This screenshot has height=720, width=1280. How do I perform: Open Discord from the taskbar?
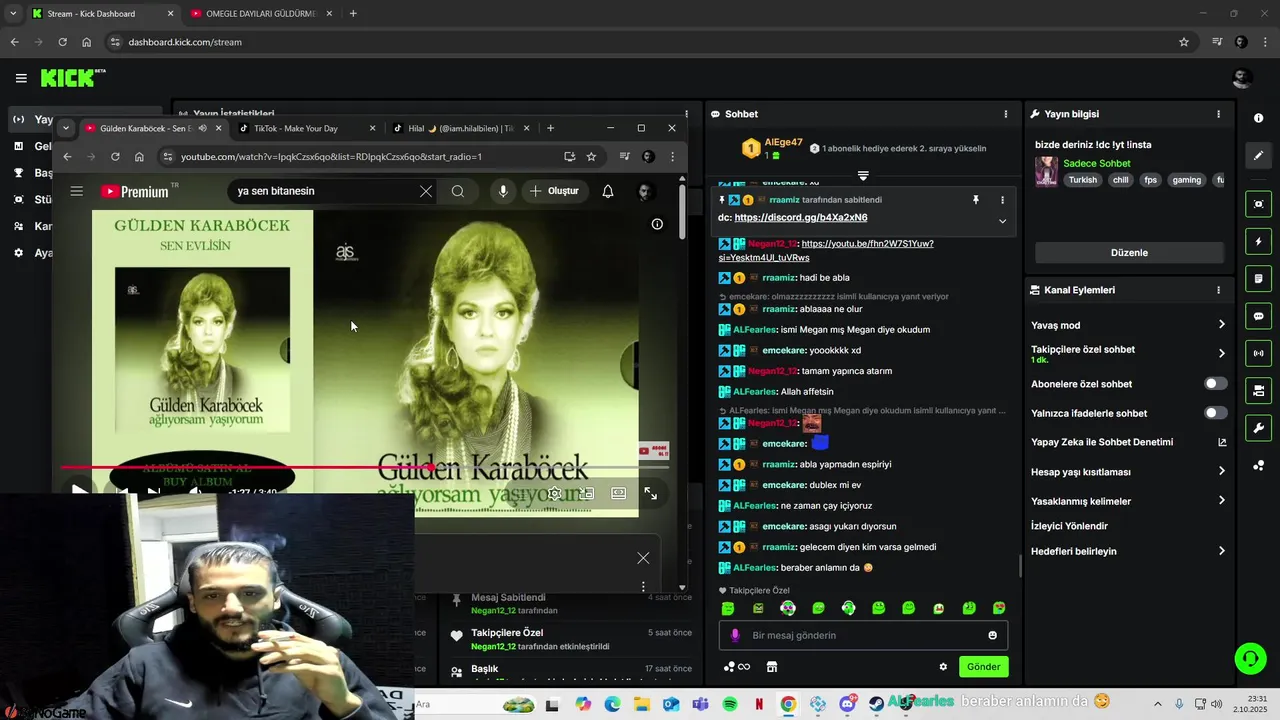[848, 704]
